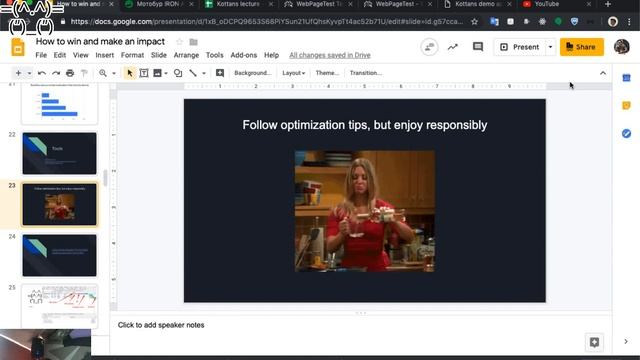Open the Add-ons menu
This screenshot has height=360, width=640.
244,55
